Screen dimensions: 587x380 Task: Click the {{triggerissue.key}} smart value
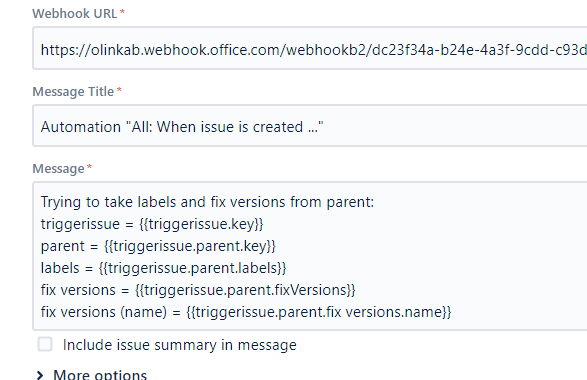[x=201, y=224]
